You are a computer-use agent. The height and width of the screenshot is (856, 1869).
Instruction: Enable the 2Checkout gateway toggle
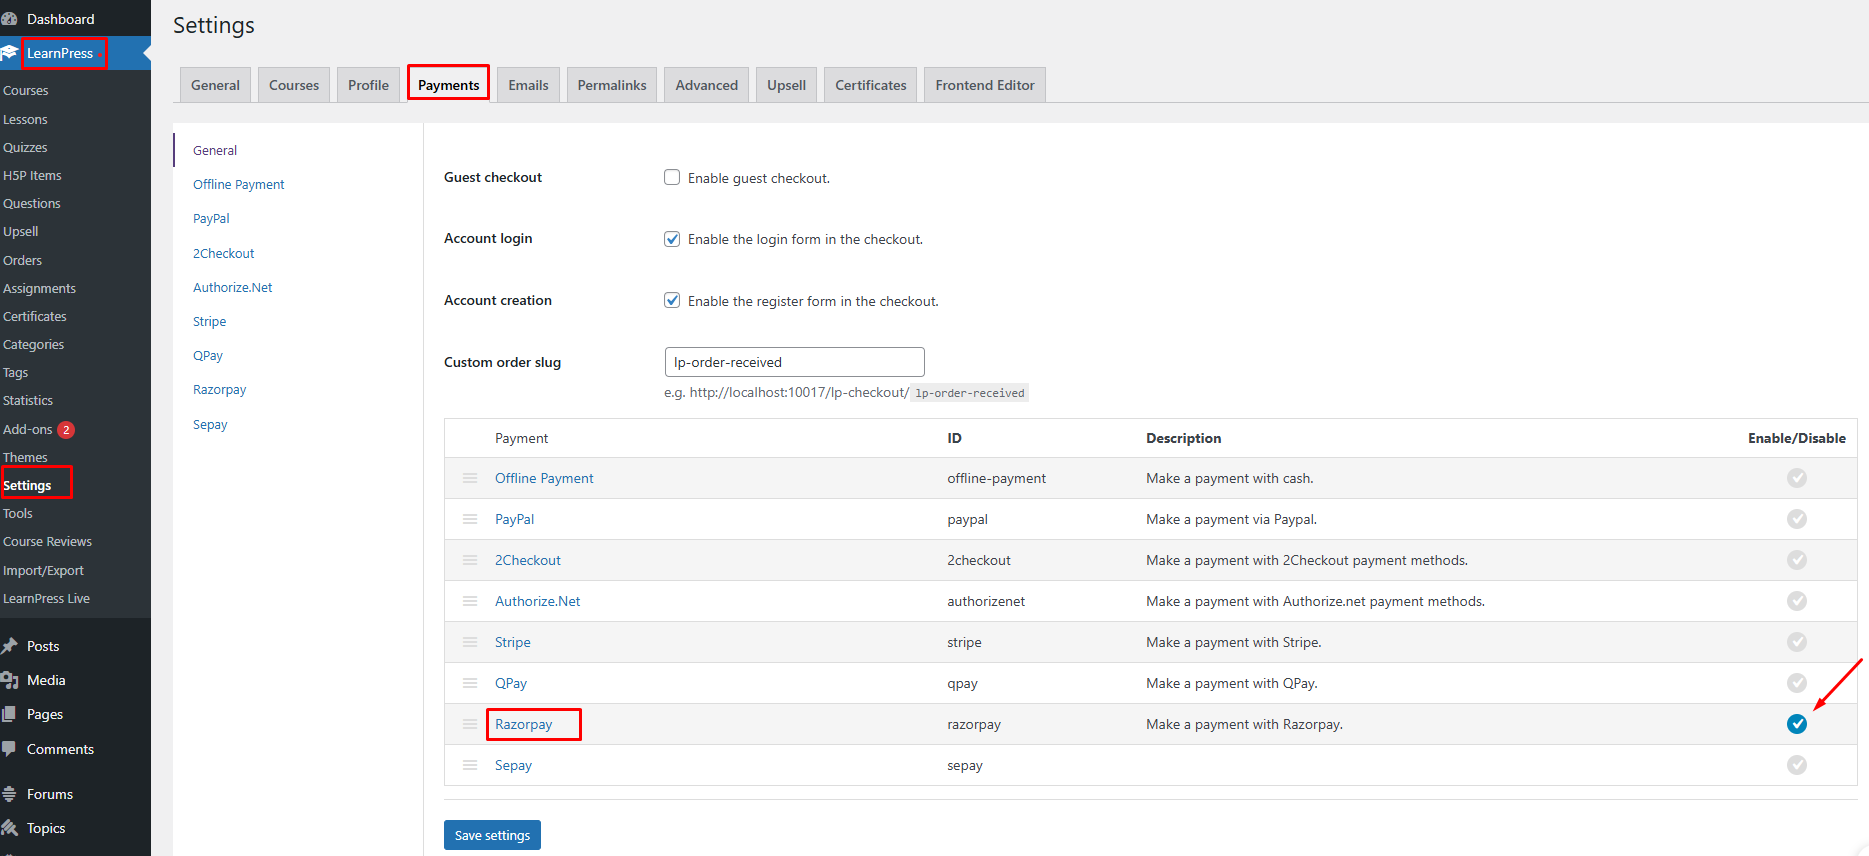pyautogui.click(x=1797, y=560)
